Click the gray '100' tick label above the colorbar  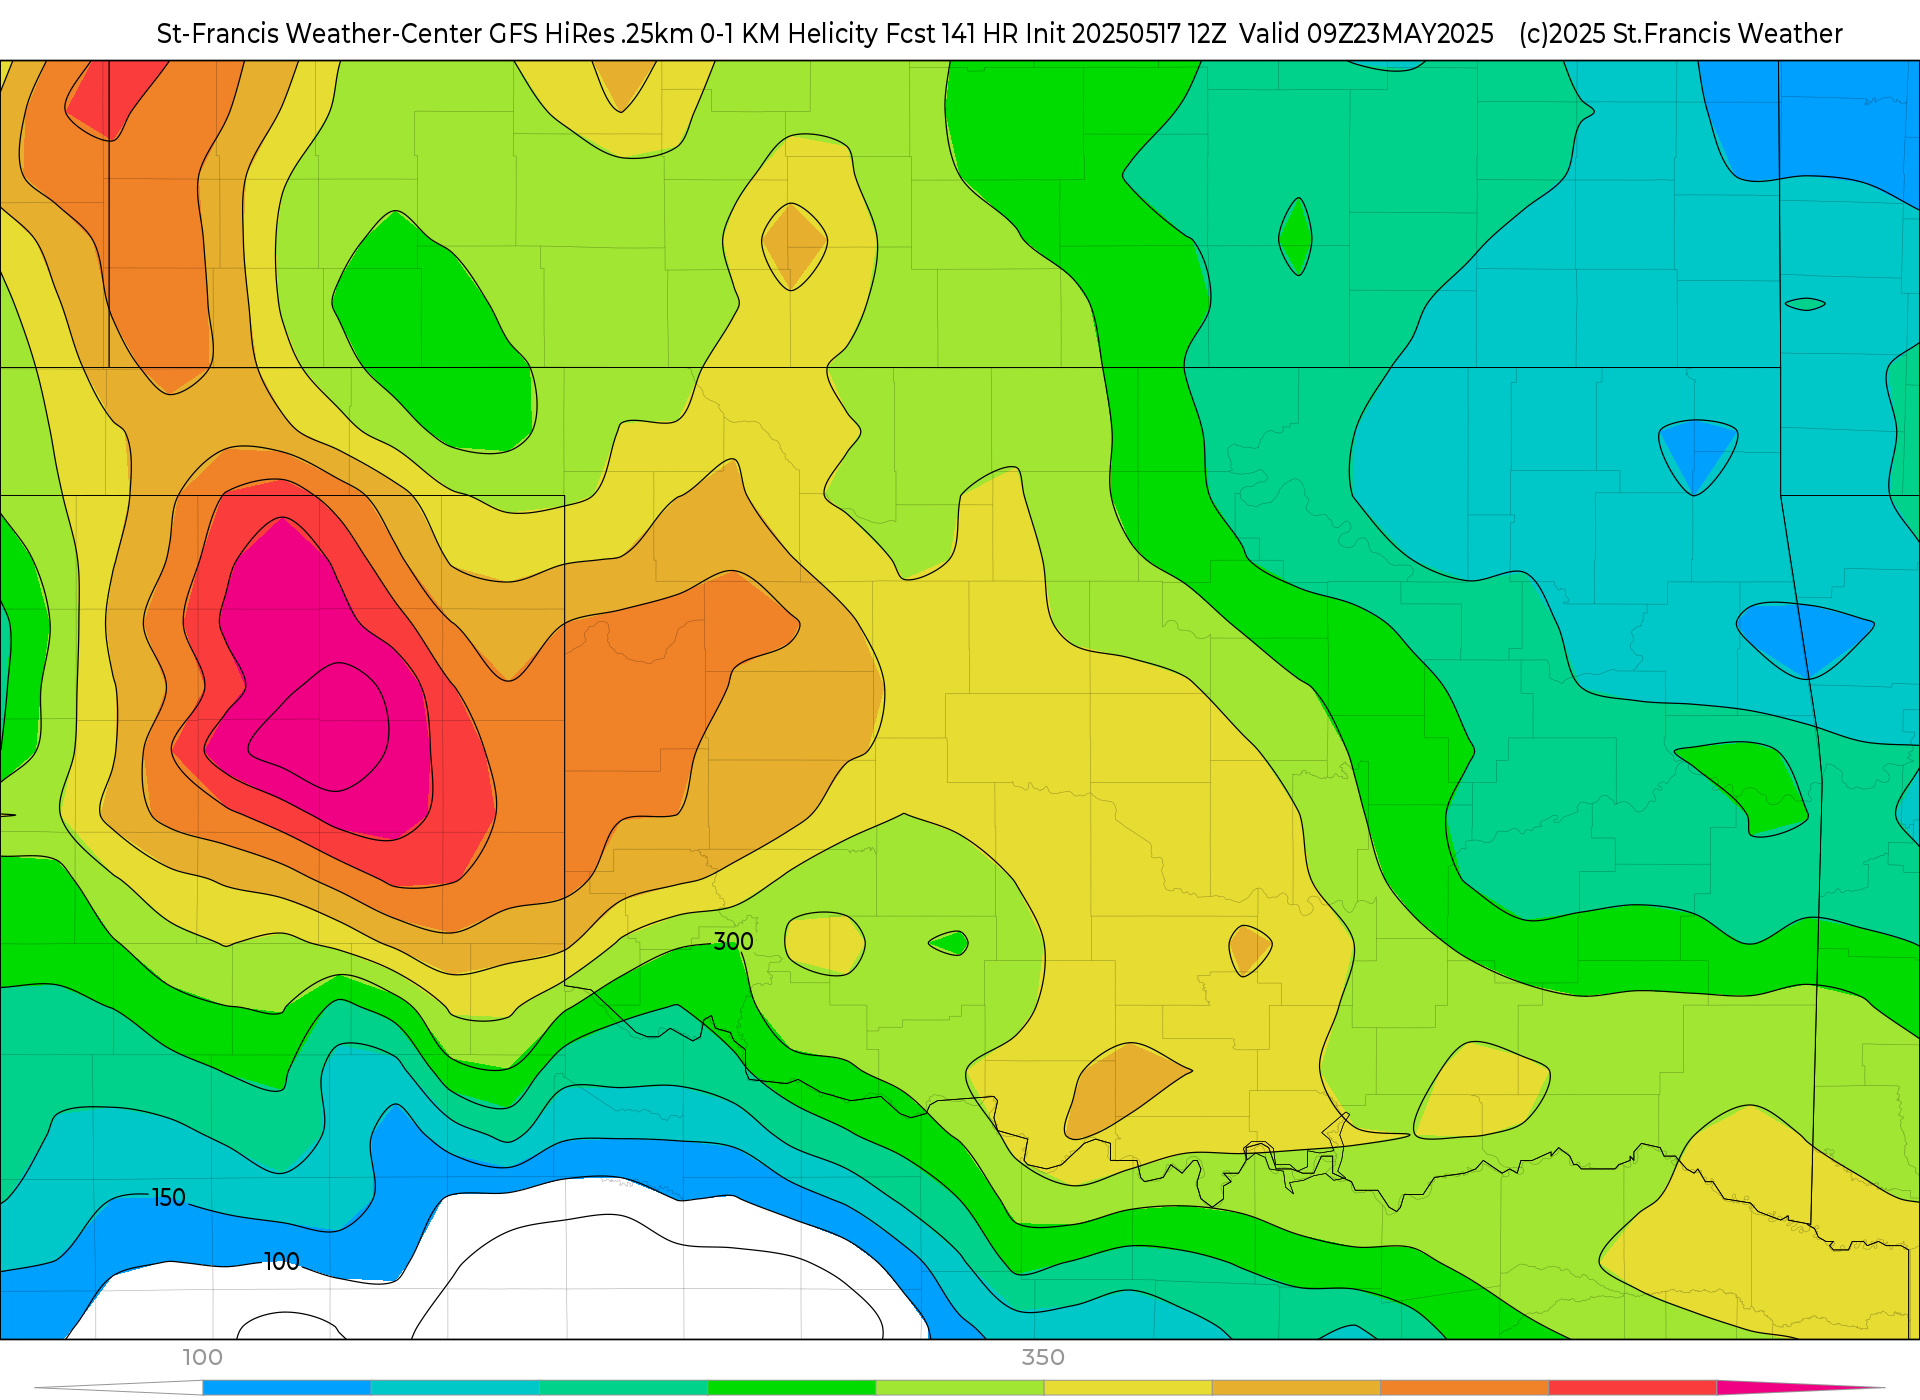(x=202, y=1357)
